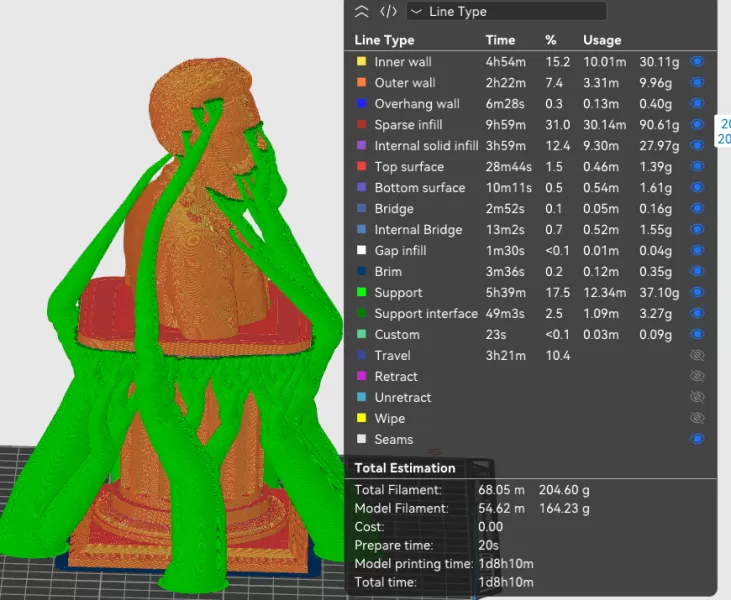The height and width of the screenshot is (600, 731).
Task: Click the purple Internal solid infill swatch
Action: click(361, 145)
